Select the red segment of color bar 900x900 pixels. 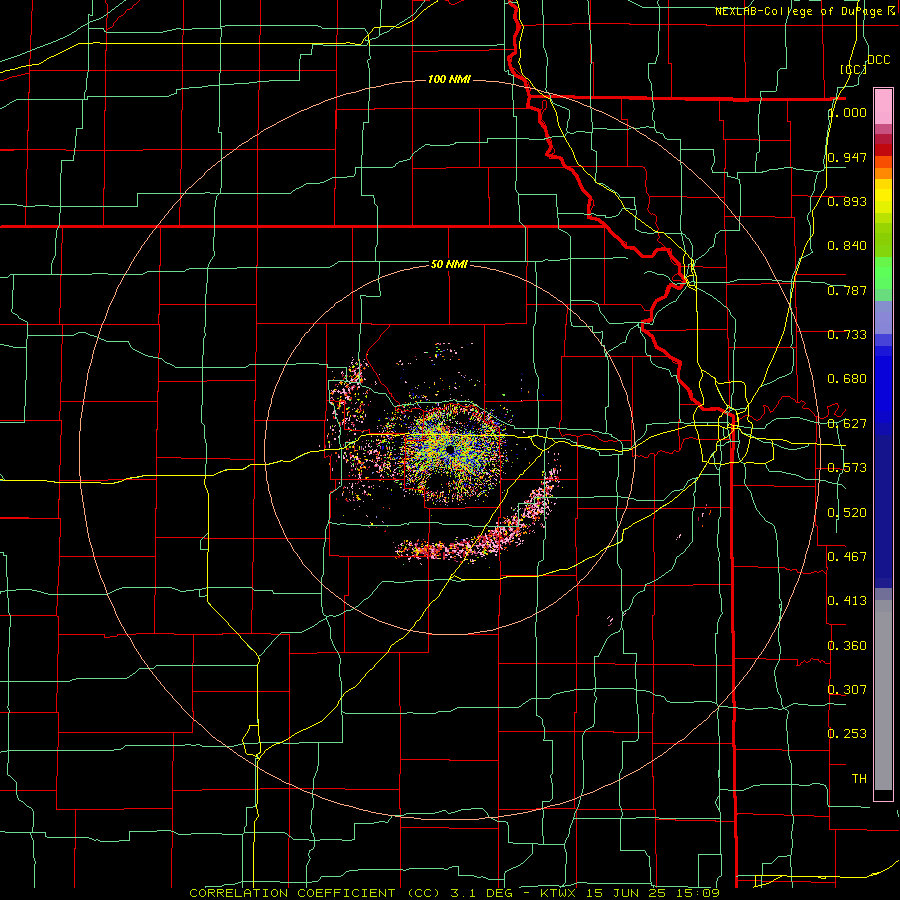pyautogui.click(x=883, y=150)
